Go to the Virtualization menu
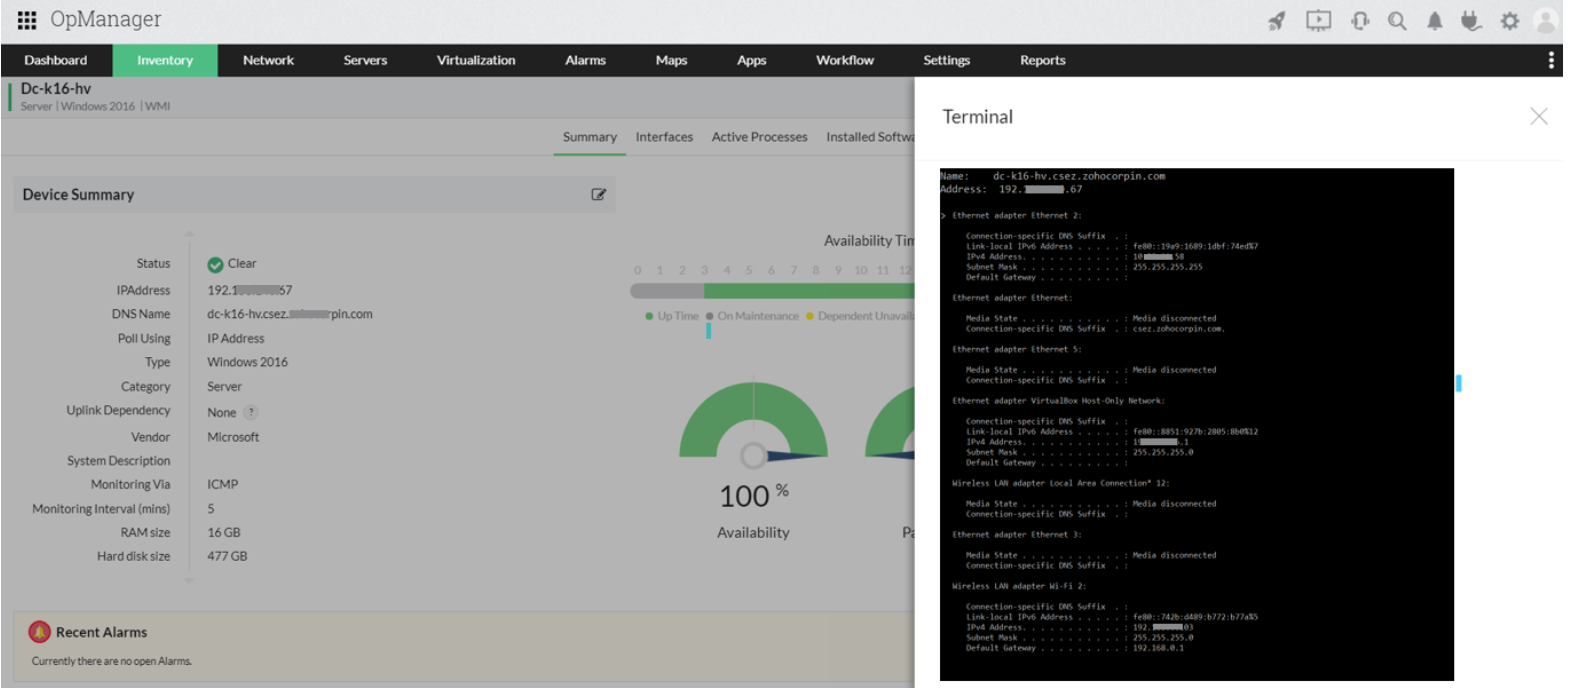Screen dimensions: 1573x688 pyautogui.click(x=476, y=60)
